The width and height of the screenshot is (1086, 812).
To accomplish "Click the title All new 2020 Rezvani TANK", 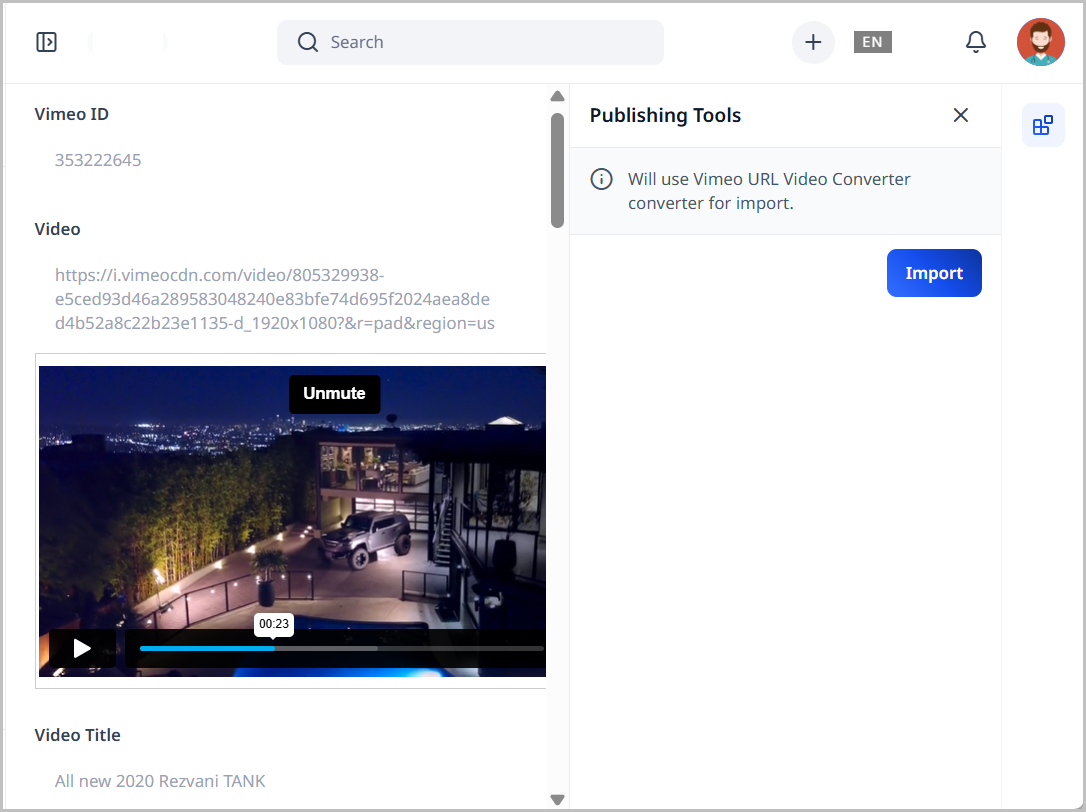I will pyautogui.click(x=160, y=781).
